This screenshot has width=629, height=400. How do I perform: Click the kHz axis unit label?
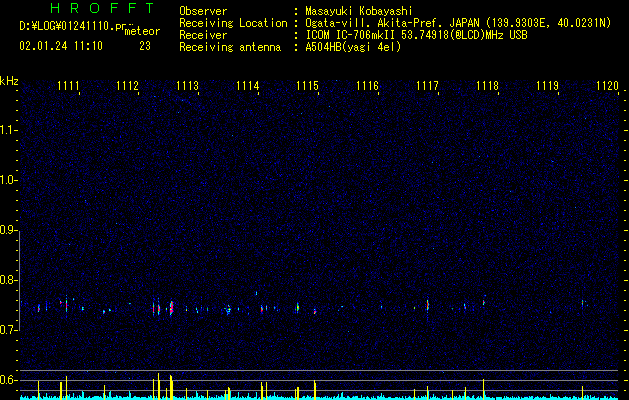[9, 81]
